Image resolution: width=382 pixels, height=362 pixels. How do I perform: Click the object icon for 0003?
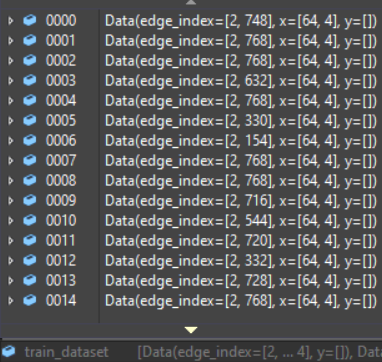coord(30,81)
